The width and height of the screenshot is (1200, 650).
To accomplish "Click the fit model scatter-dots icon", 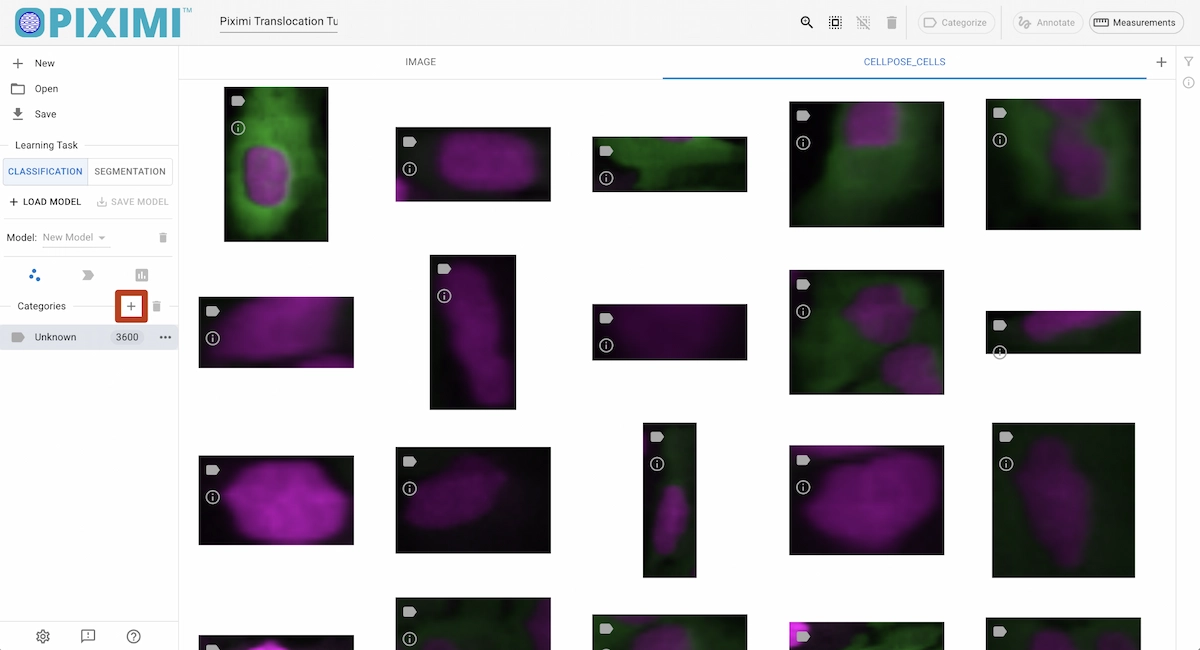I will click(x=35, y=275).
